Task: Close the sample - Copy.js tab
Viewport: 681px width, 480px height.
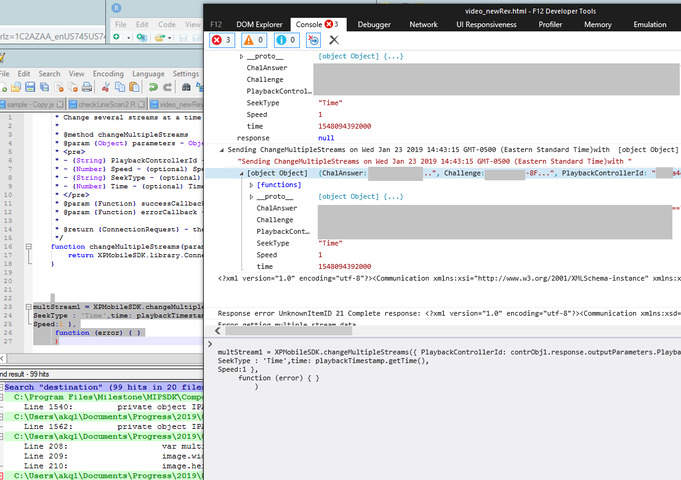Action: 62,105
